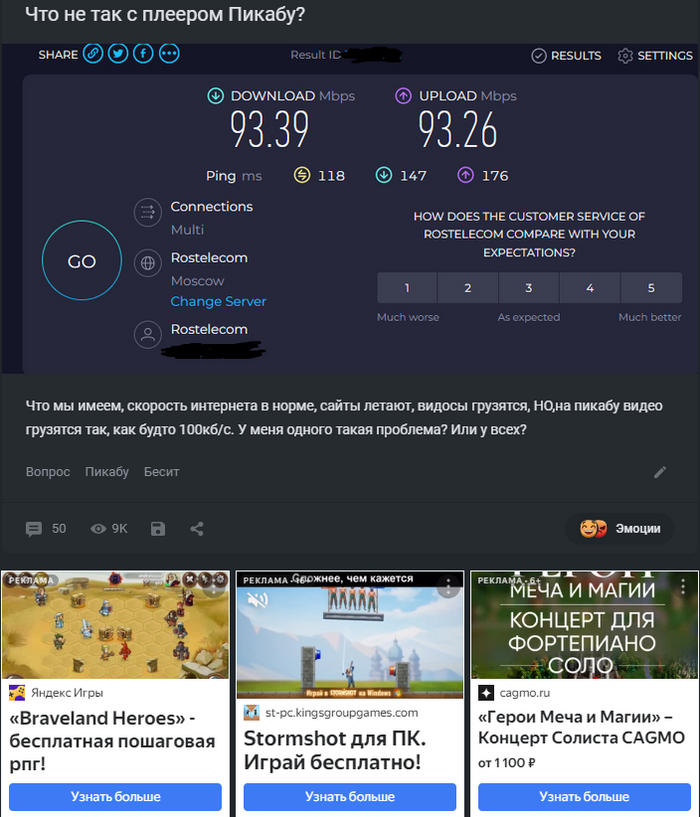Open the comments icon with 50
The image size is (700, 817).
click(34, 529)
